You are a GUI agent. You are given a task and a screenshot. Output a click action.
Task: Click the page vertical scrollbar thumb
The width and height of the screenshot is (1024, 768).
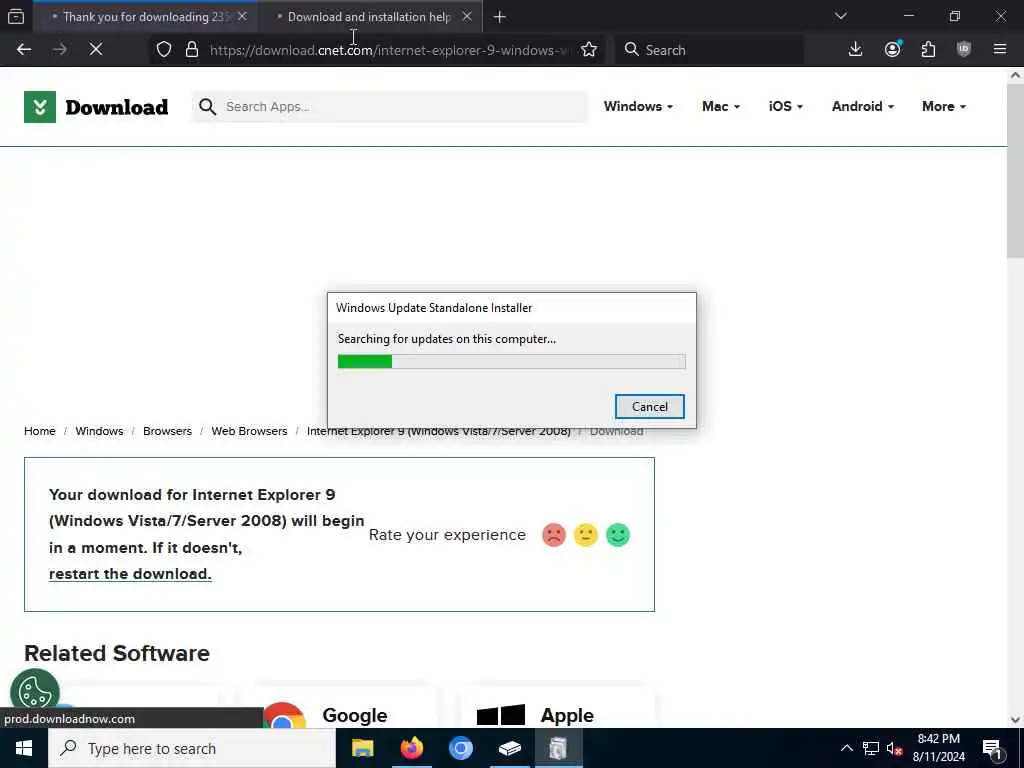pyautogui.click(x=1016, y=171)
